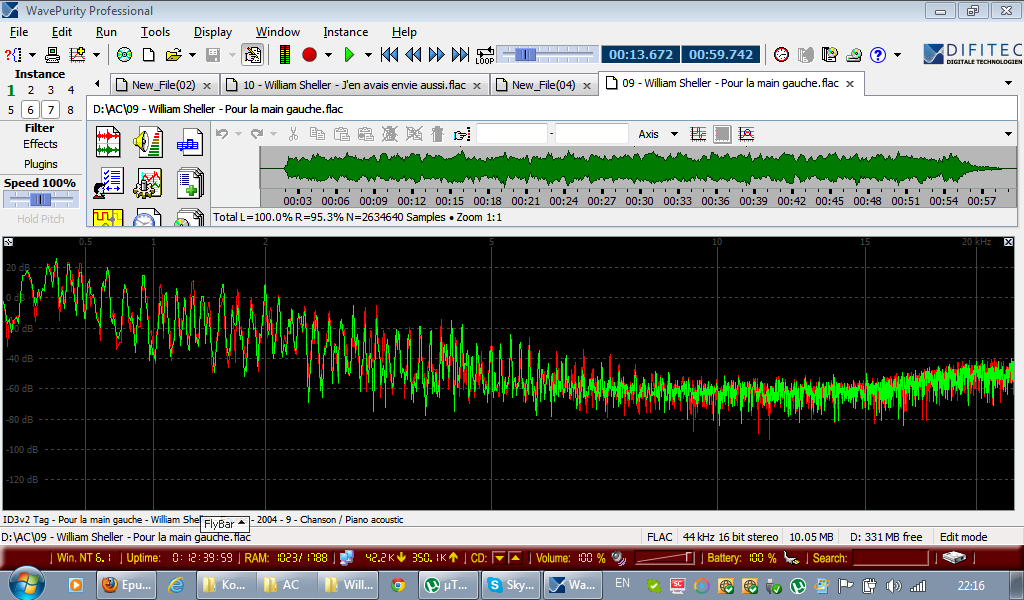
Task: Open the Effects filter panel
Action: click(40, 144)
